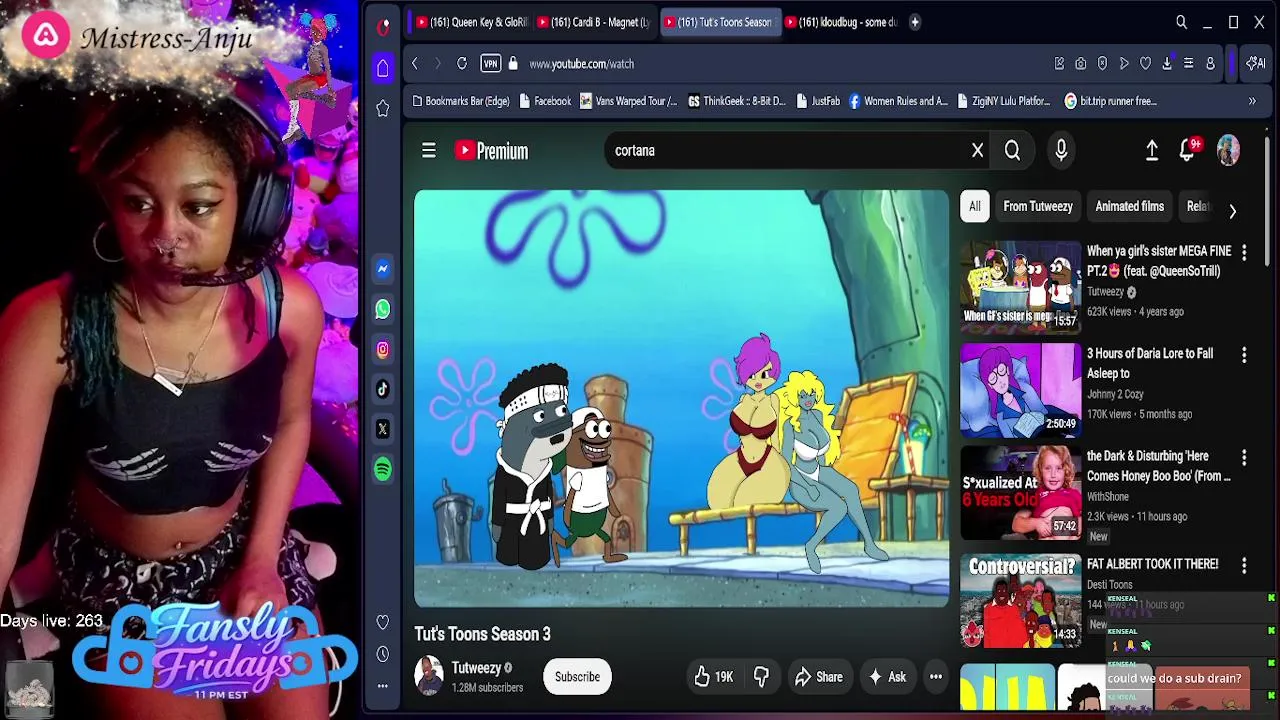Open WhatsApp in the sidebar
Image resolution: width=1280 pixels, height=720 pixels.
(x=383, y=309)
